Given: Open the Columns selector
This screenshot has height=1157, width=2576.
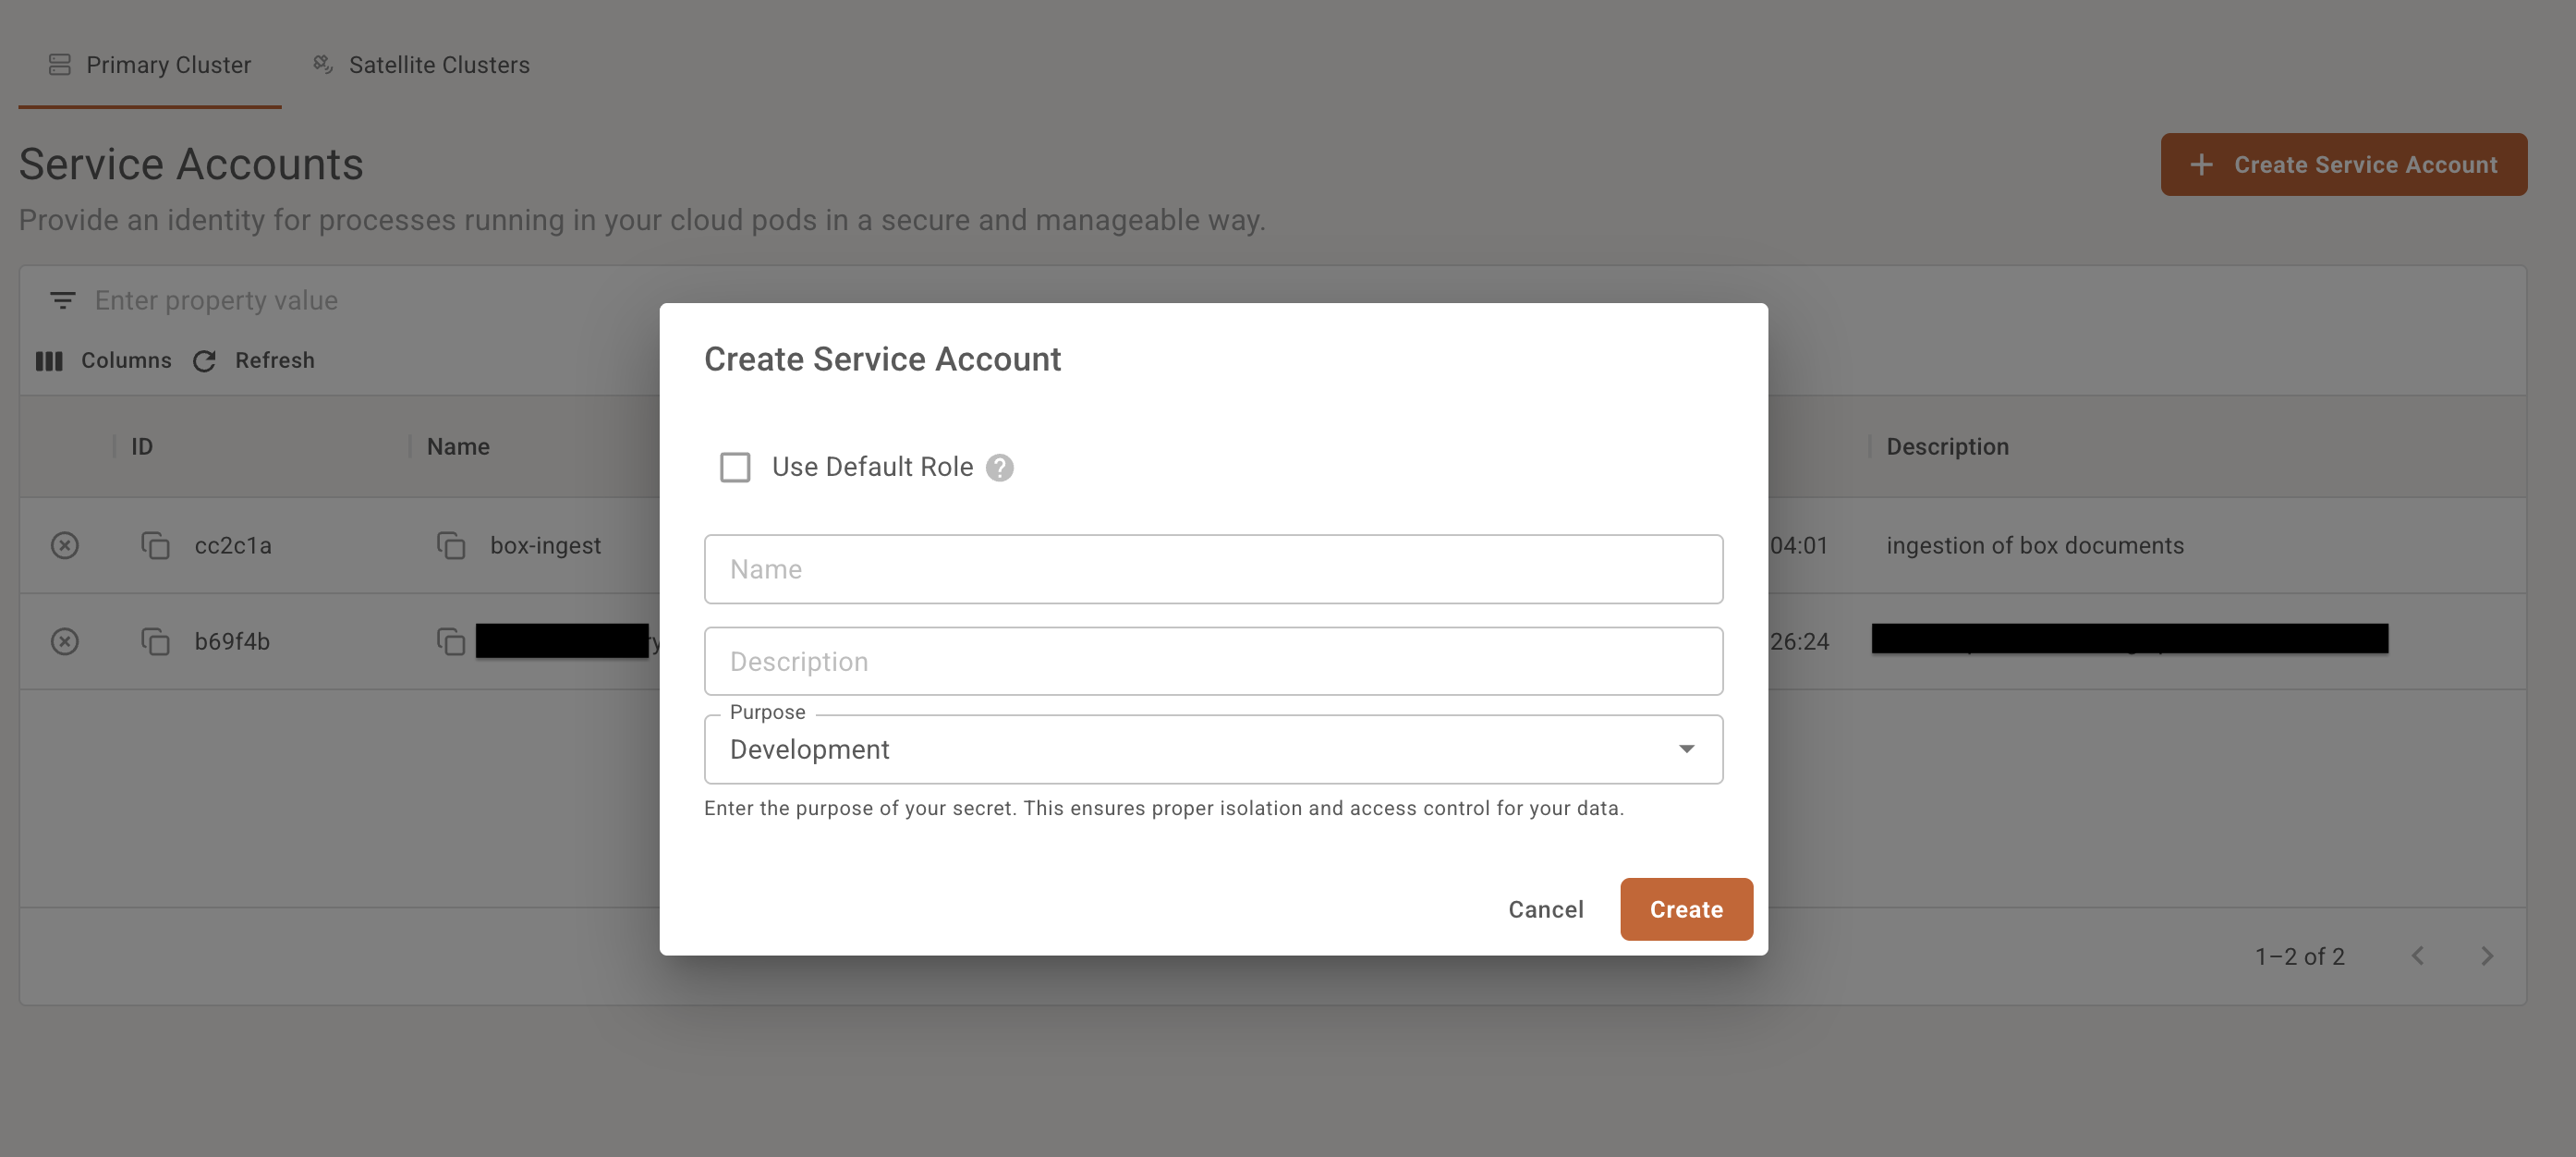Looking at the screenshot, I should 104,360.
